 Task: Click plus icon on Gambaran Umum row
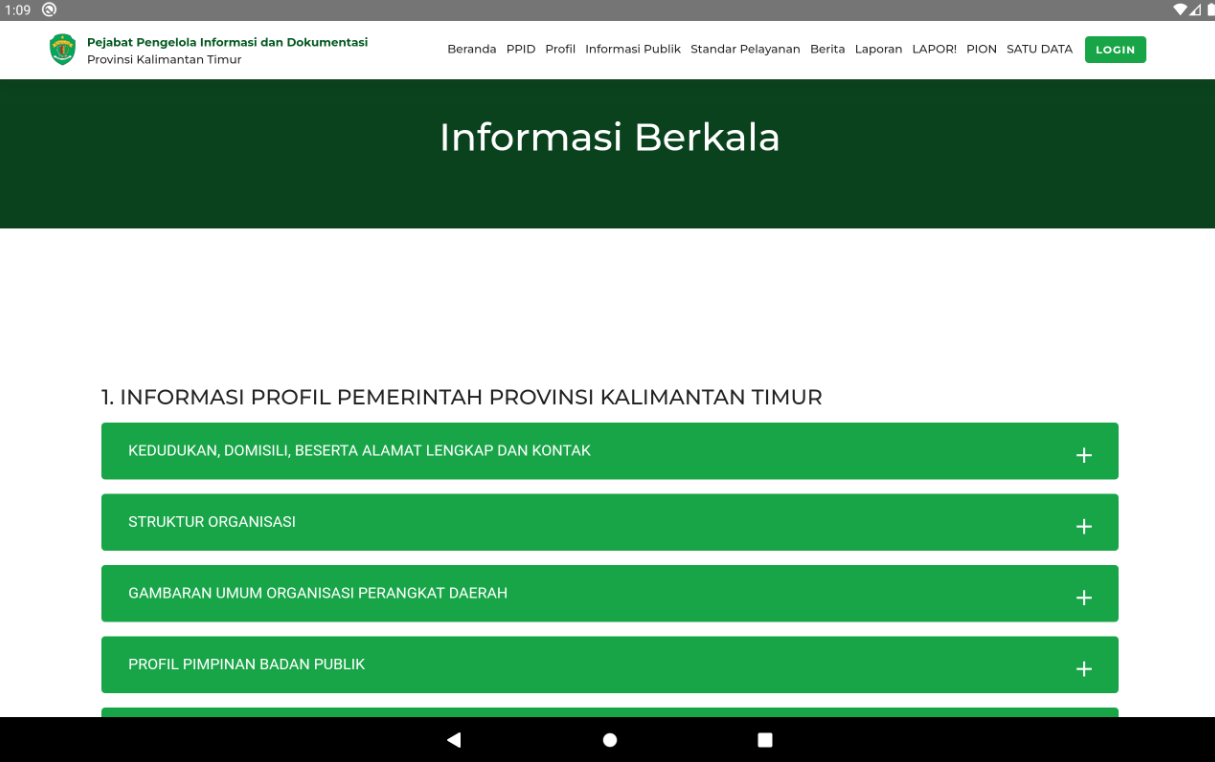pyautogui.click(x=1083, y=598)
